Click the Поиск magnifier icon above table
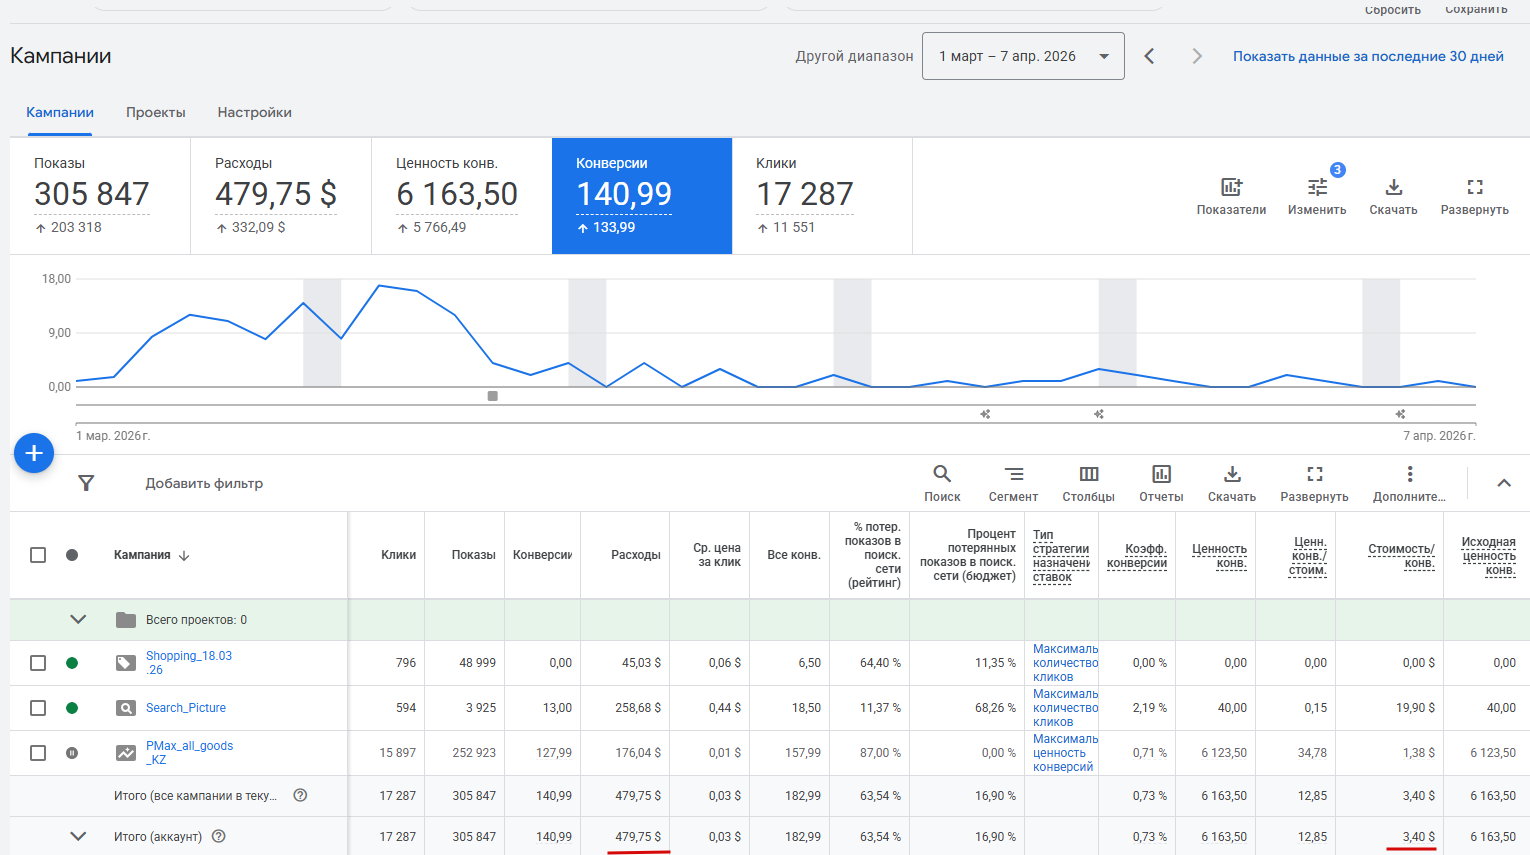 tap(942, 474)
